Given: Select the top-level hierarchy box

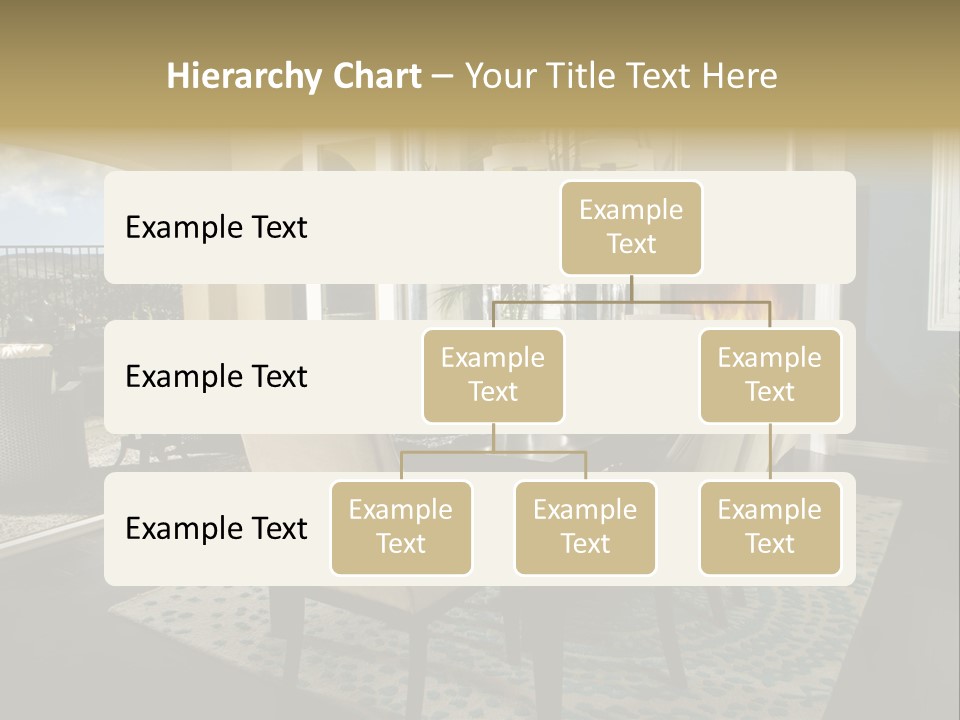Looking at the screenshot, I should tap(631, 227).
